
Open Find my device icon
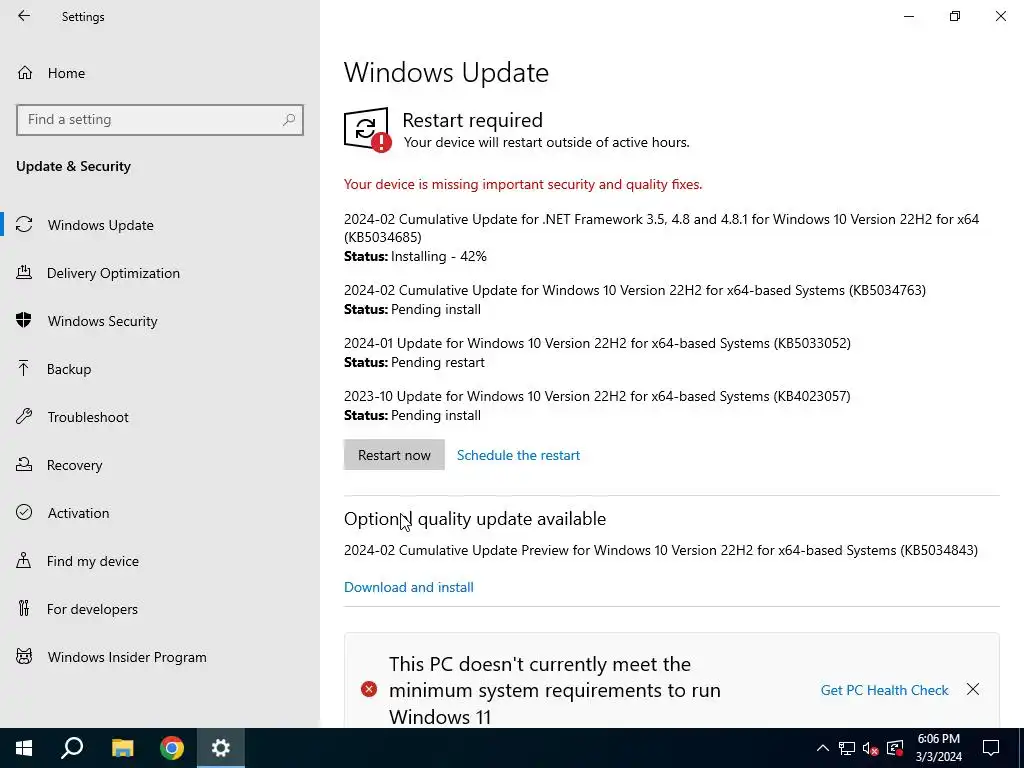coord(24,561)
